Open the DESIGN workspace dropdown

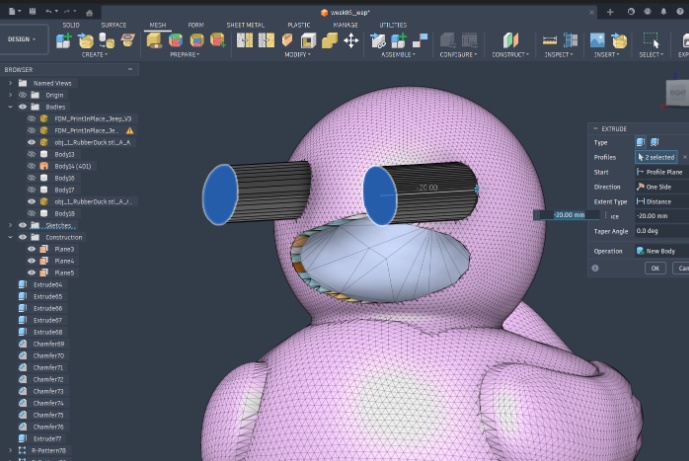(x=22, y=39)
